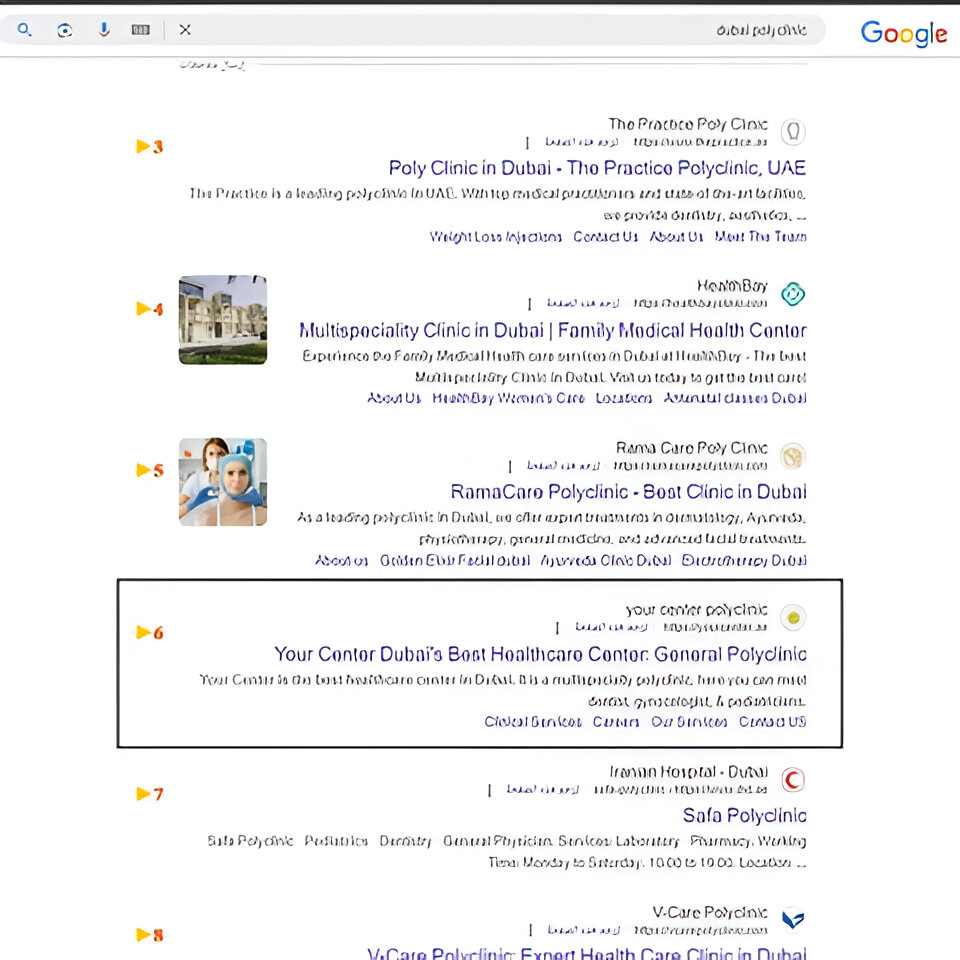The image size is (960, 960).
Task: Click the site name 'Iranian Hospital - Dubai'
Action: click(x=689, y=772)
